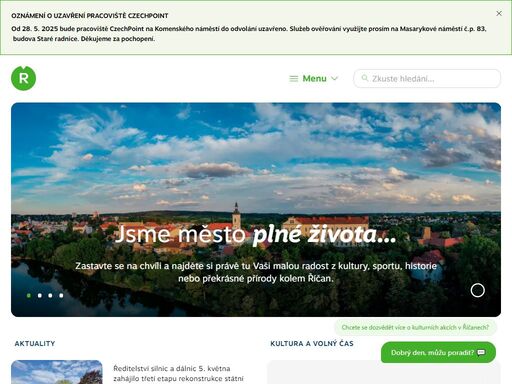Viewport: 512px width, 384px height.
Task: Focus the Zkuste hledání search field
Action: tap(427, 79)
